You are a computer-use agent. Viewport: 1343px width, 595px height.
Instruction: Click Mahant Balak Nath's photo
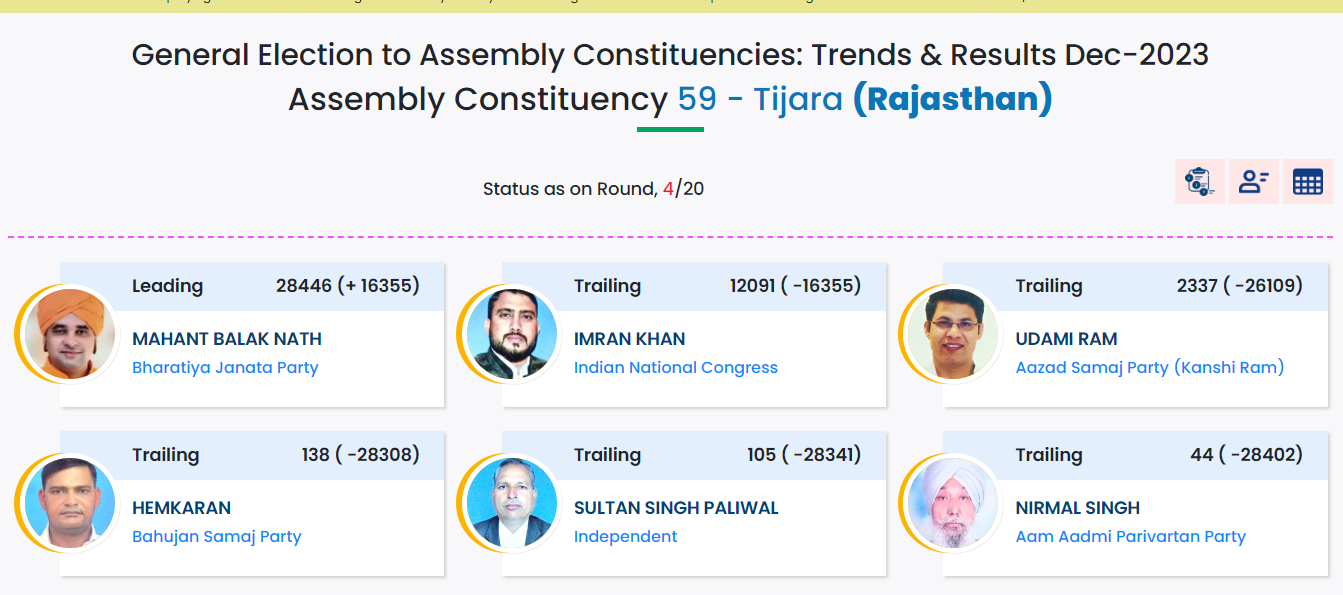point(64,333)
